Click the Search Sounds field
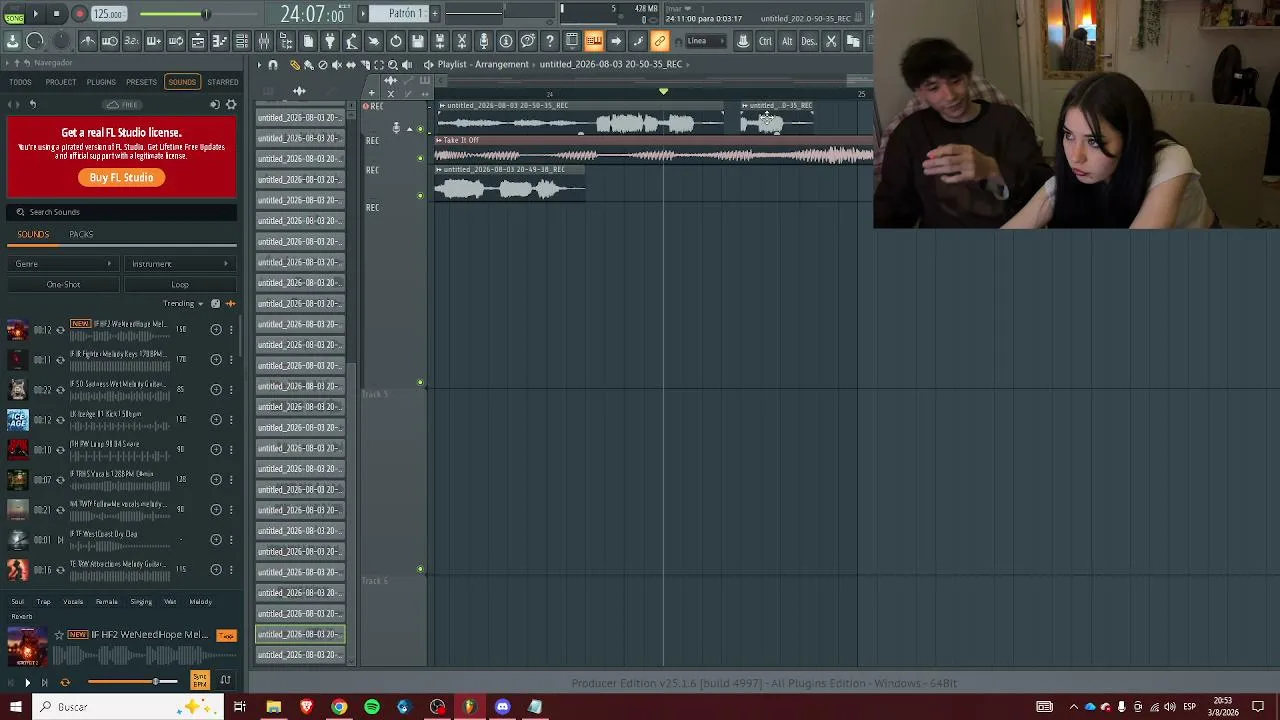Screen dimensions: 1280x720 click(x=122, y=212)
